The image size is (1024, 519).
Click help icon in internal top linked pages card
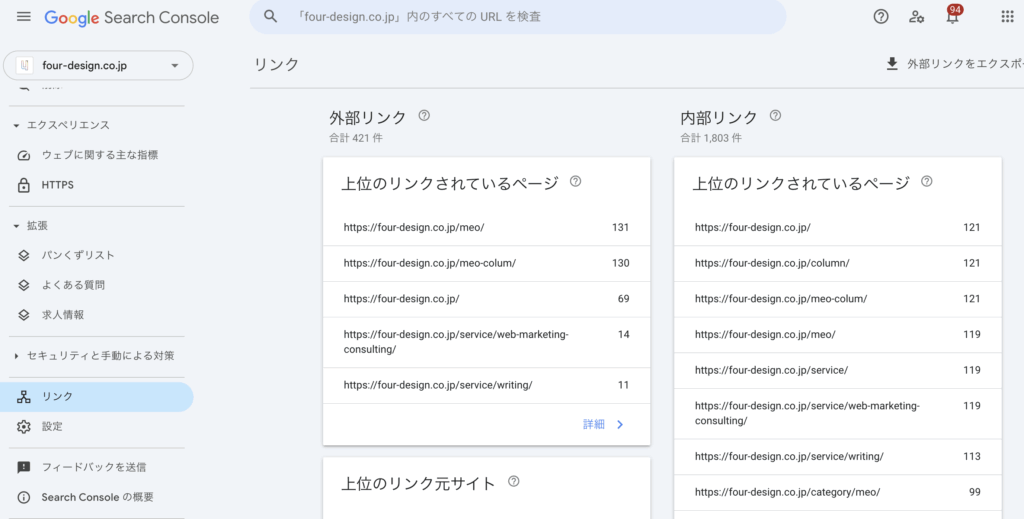927,181
